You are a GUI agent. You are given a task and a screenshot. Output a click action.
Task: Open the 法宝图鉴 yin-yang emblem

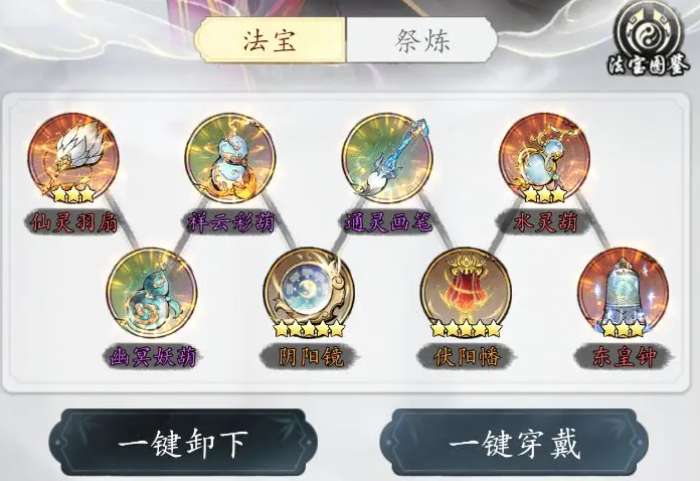pos(648,39)
